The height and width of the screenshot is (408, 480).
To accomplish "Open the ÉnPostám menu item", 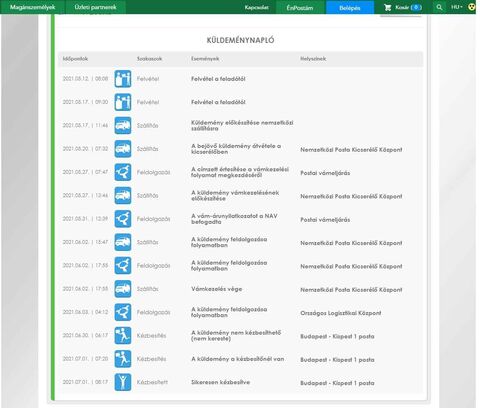I will coord(300,7).
